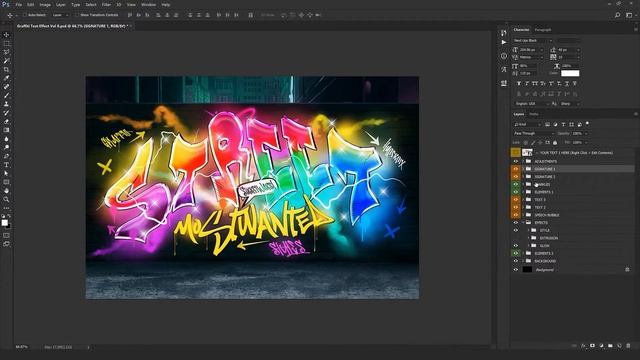Select the Dodge tool
Viewport: 640px width, 360px height.
pyautogui.click(x=6, y=147)
